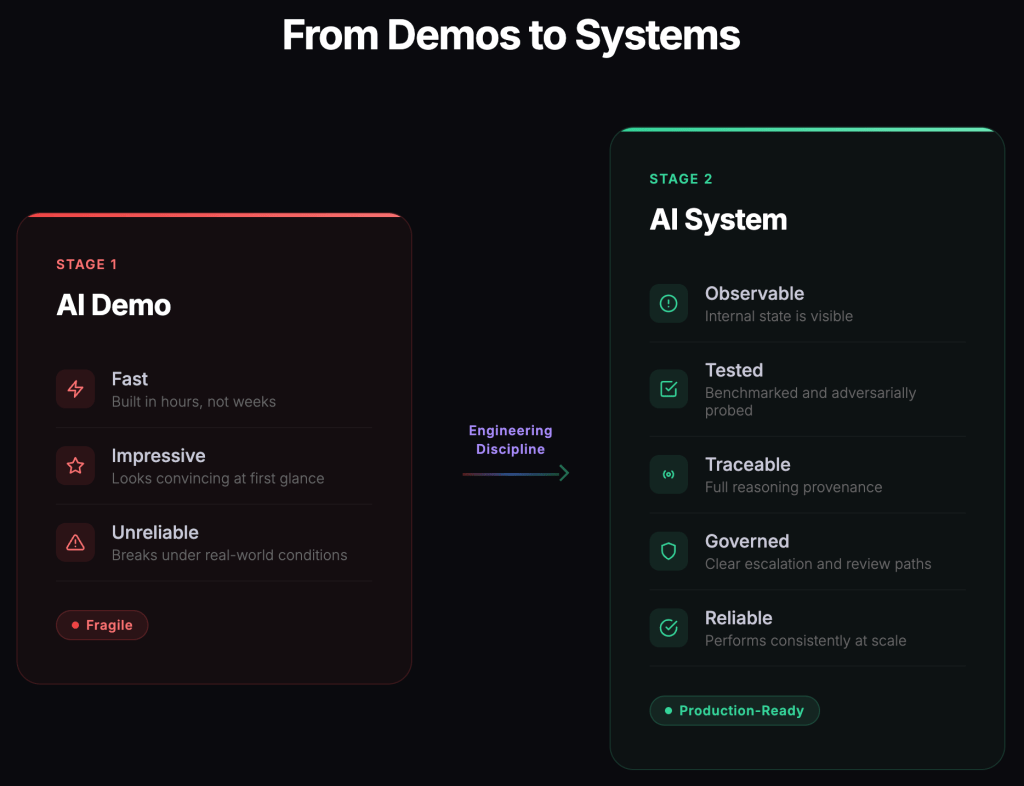
Task: Click the alert circle icon beside Observable
Action: click(668, 304)
